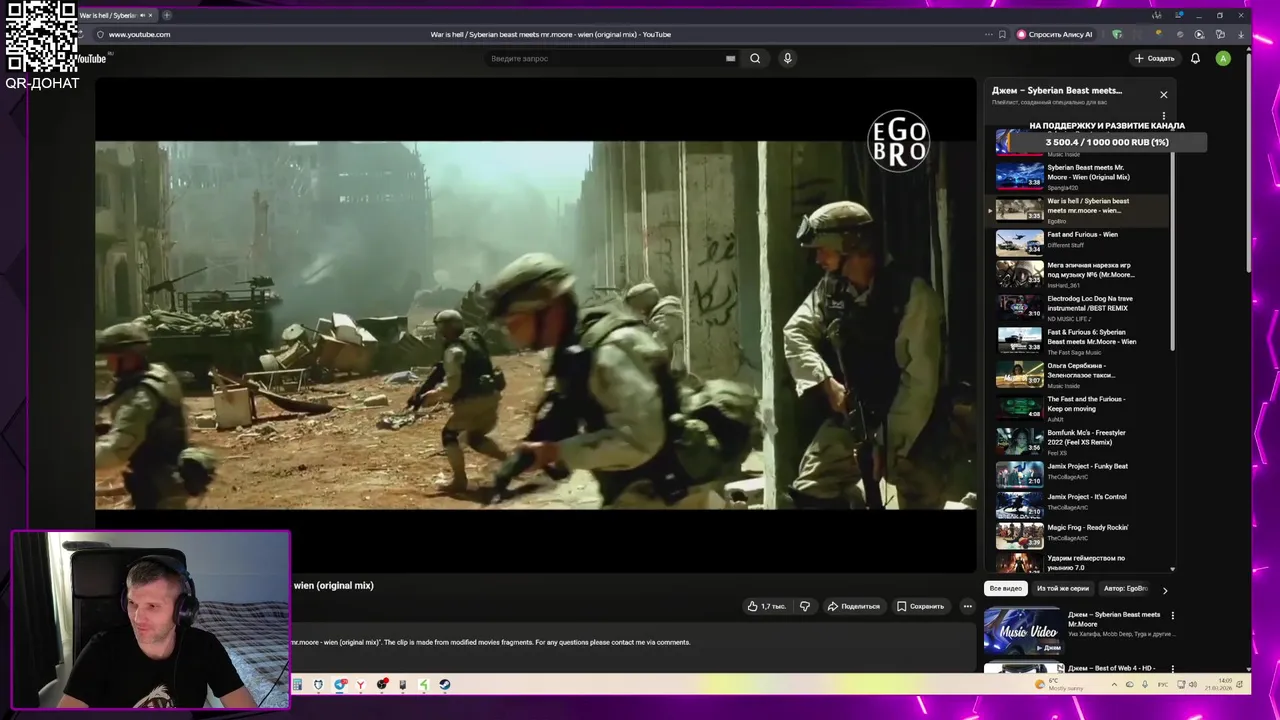Open options for Джем – Best of Web 4 recommendation
The image size is (1280, 720).
1173,669
